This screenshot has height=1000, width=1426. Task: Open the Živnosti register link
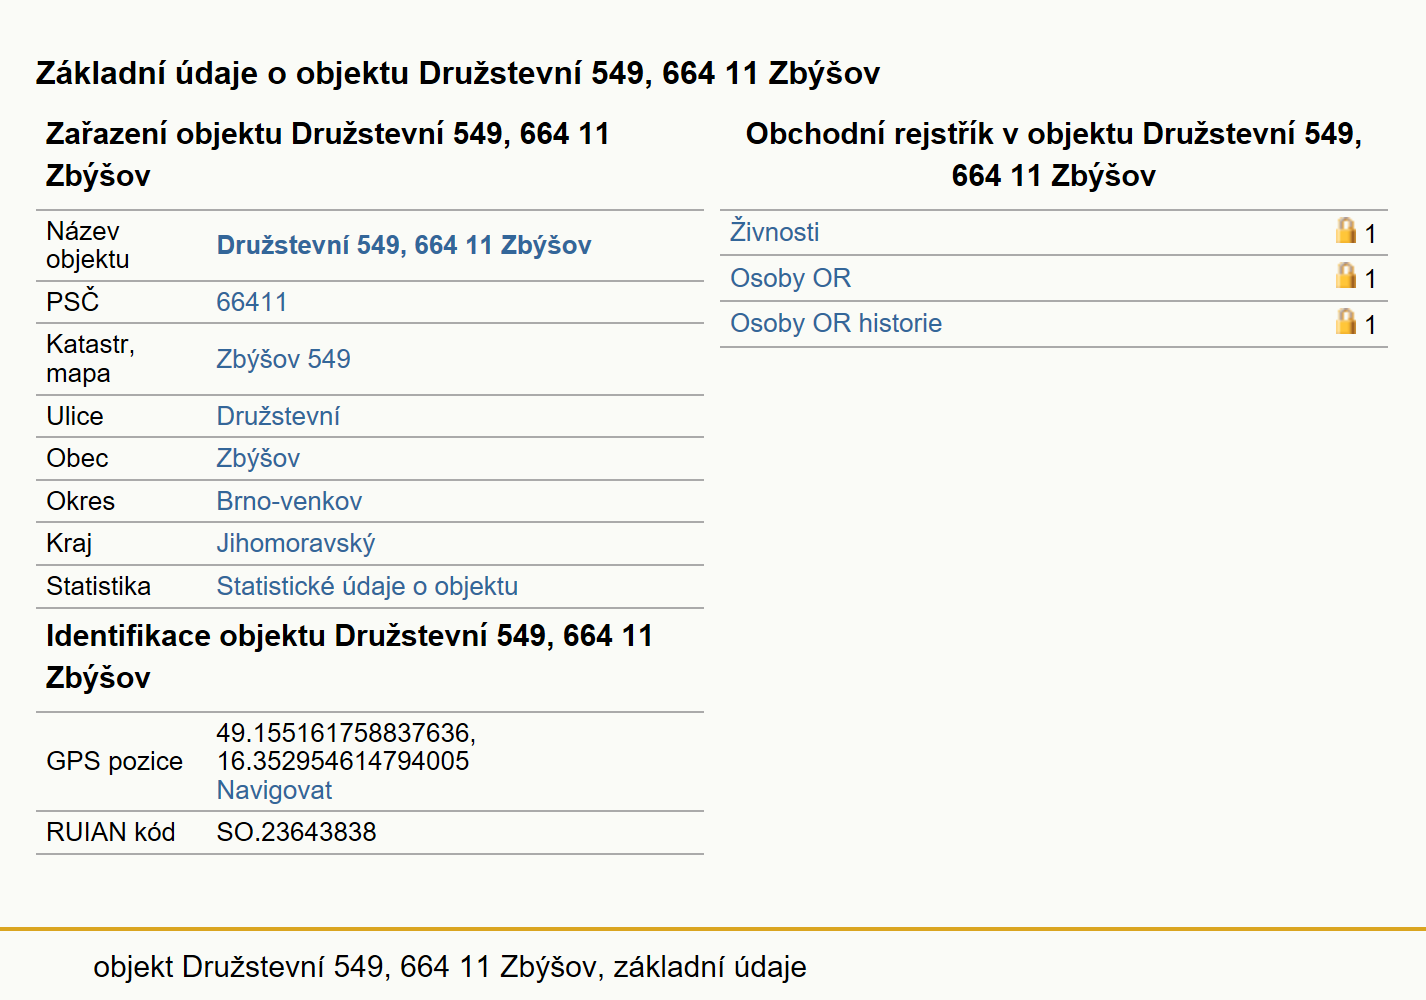(775, 231)
